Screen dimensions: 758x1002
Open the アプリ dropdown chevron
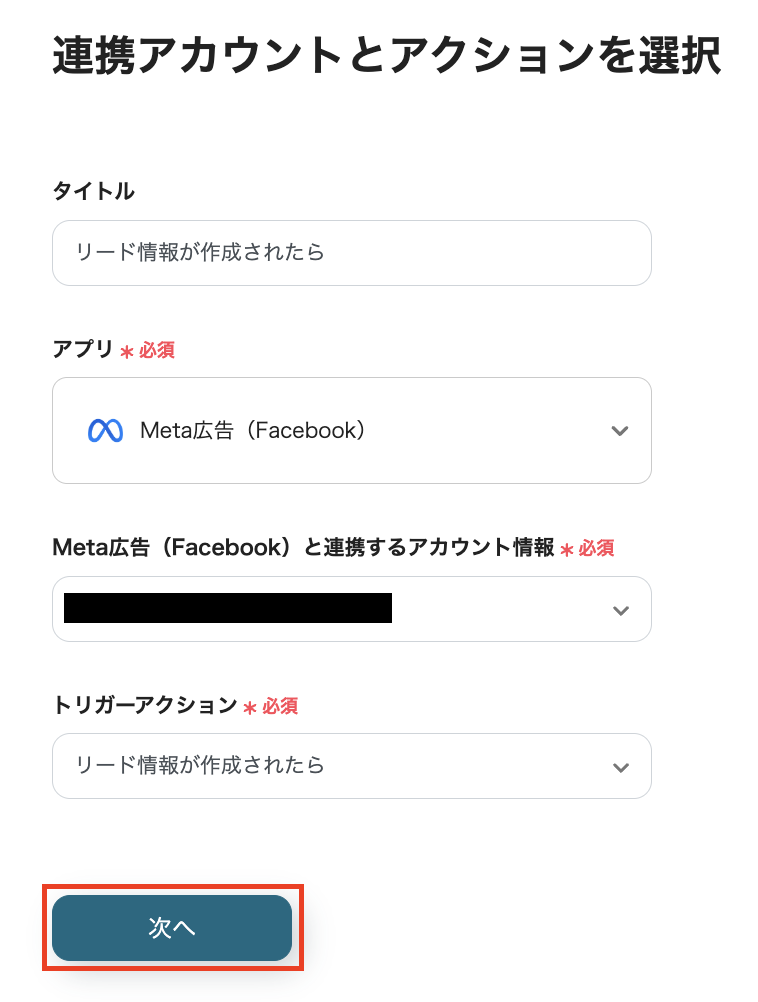pyautogui.click(x=620, y=430)
